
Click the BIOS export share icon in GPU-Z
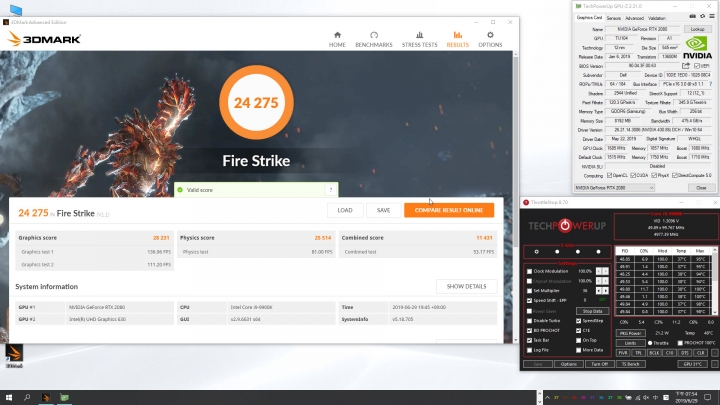coord(686,66)
